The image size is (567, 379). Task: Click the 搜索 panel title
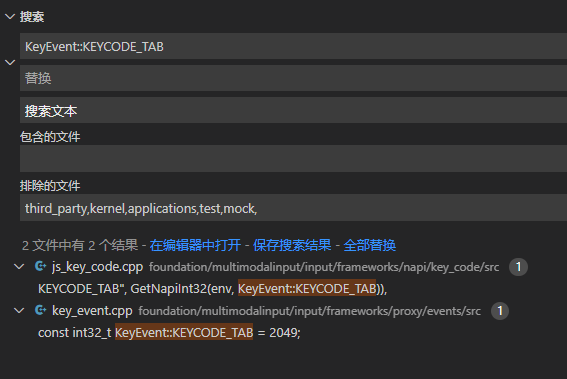click(32, 17)
